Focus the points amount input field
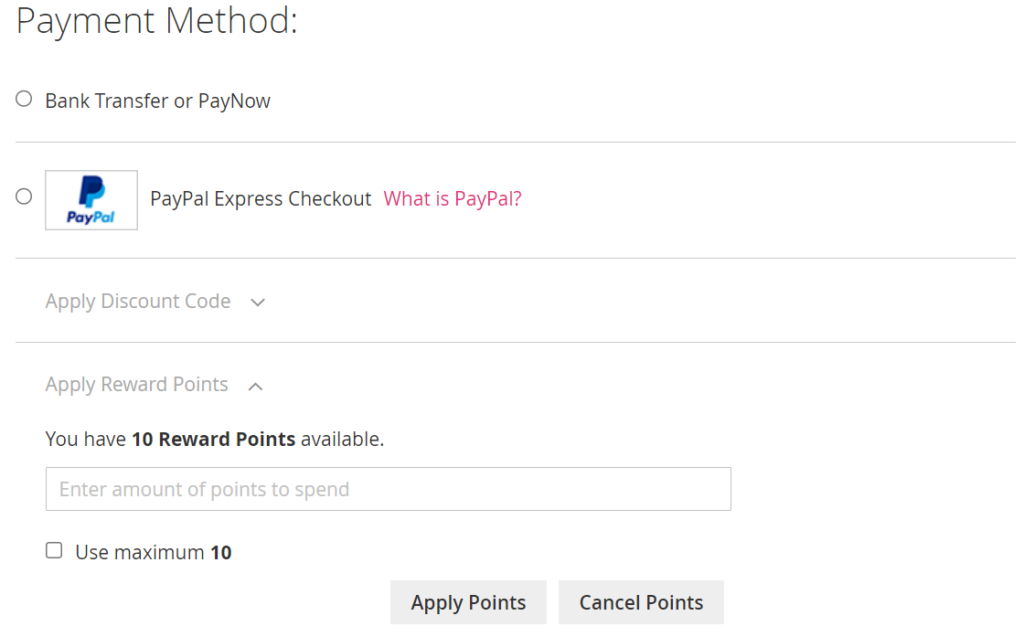This screenshot has height=637, width=1024. [389, 489]
